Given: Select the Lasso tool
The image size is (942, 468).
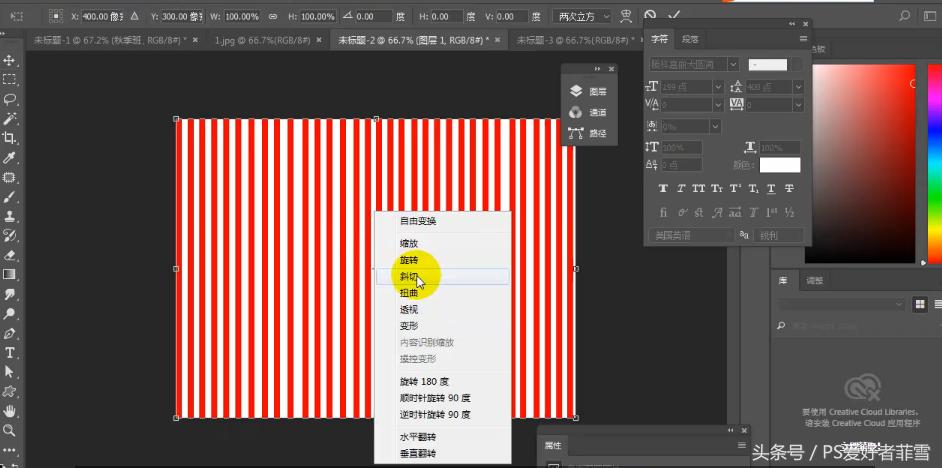Looking at the screenshot, I should [x=9, y=99].
